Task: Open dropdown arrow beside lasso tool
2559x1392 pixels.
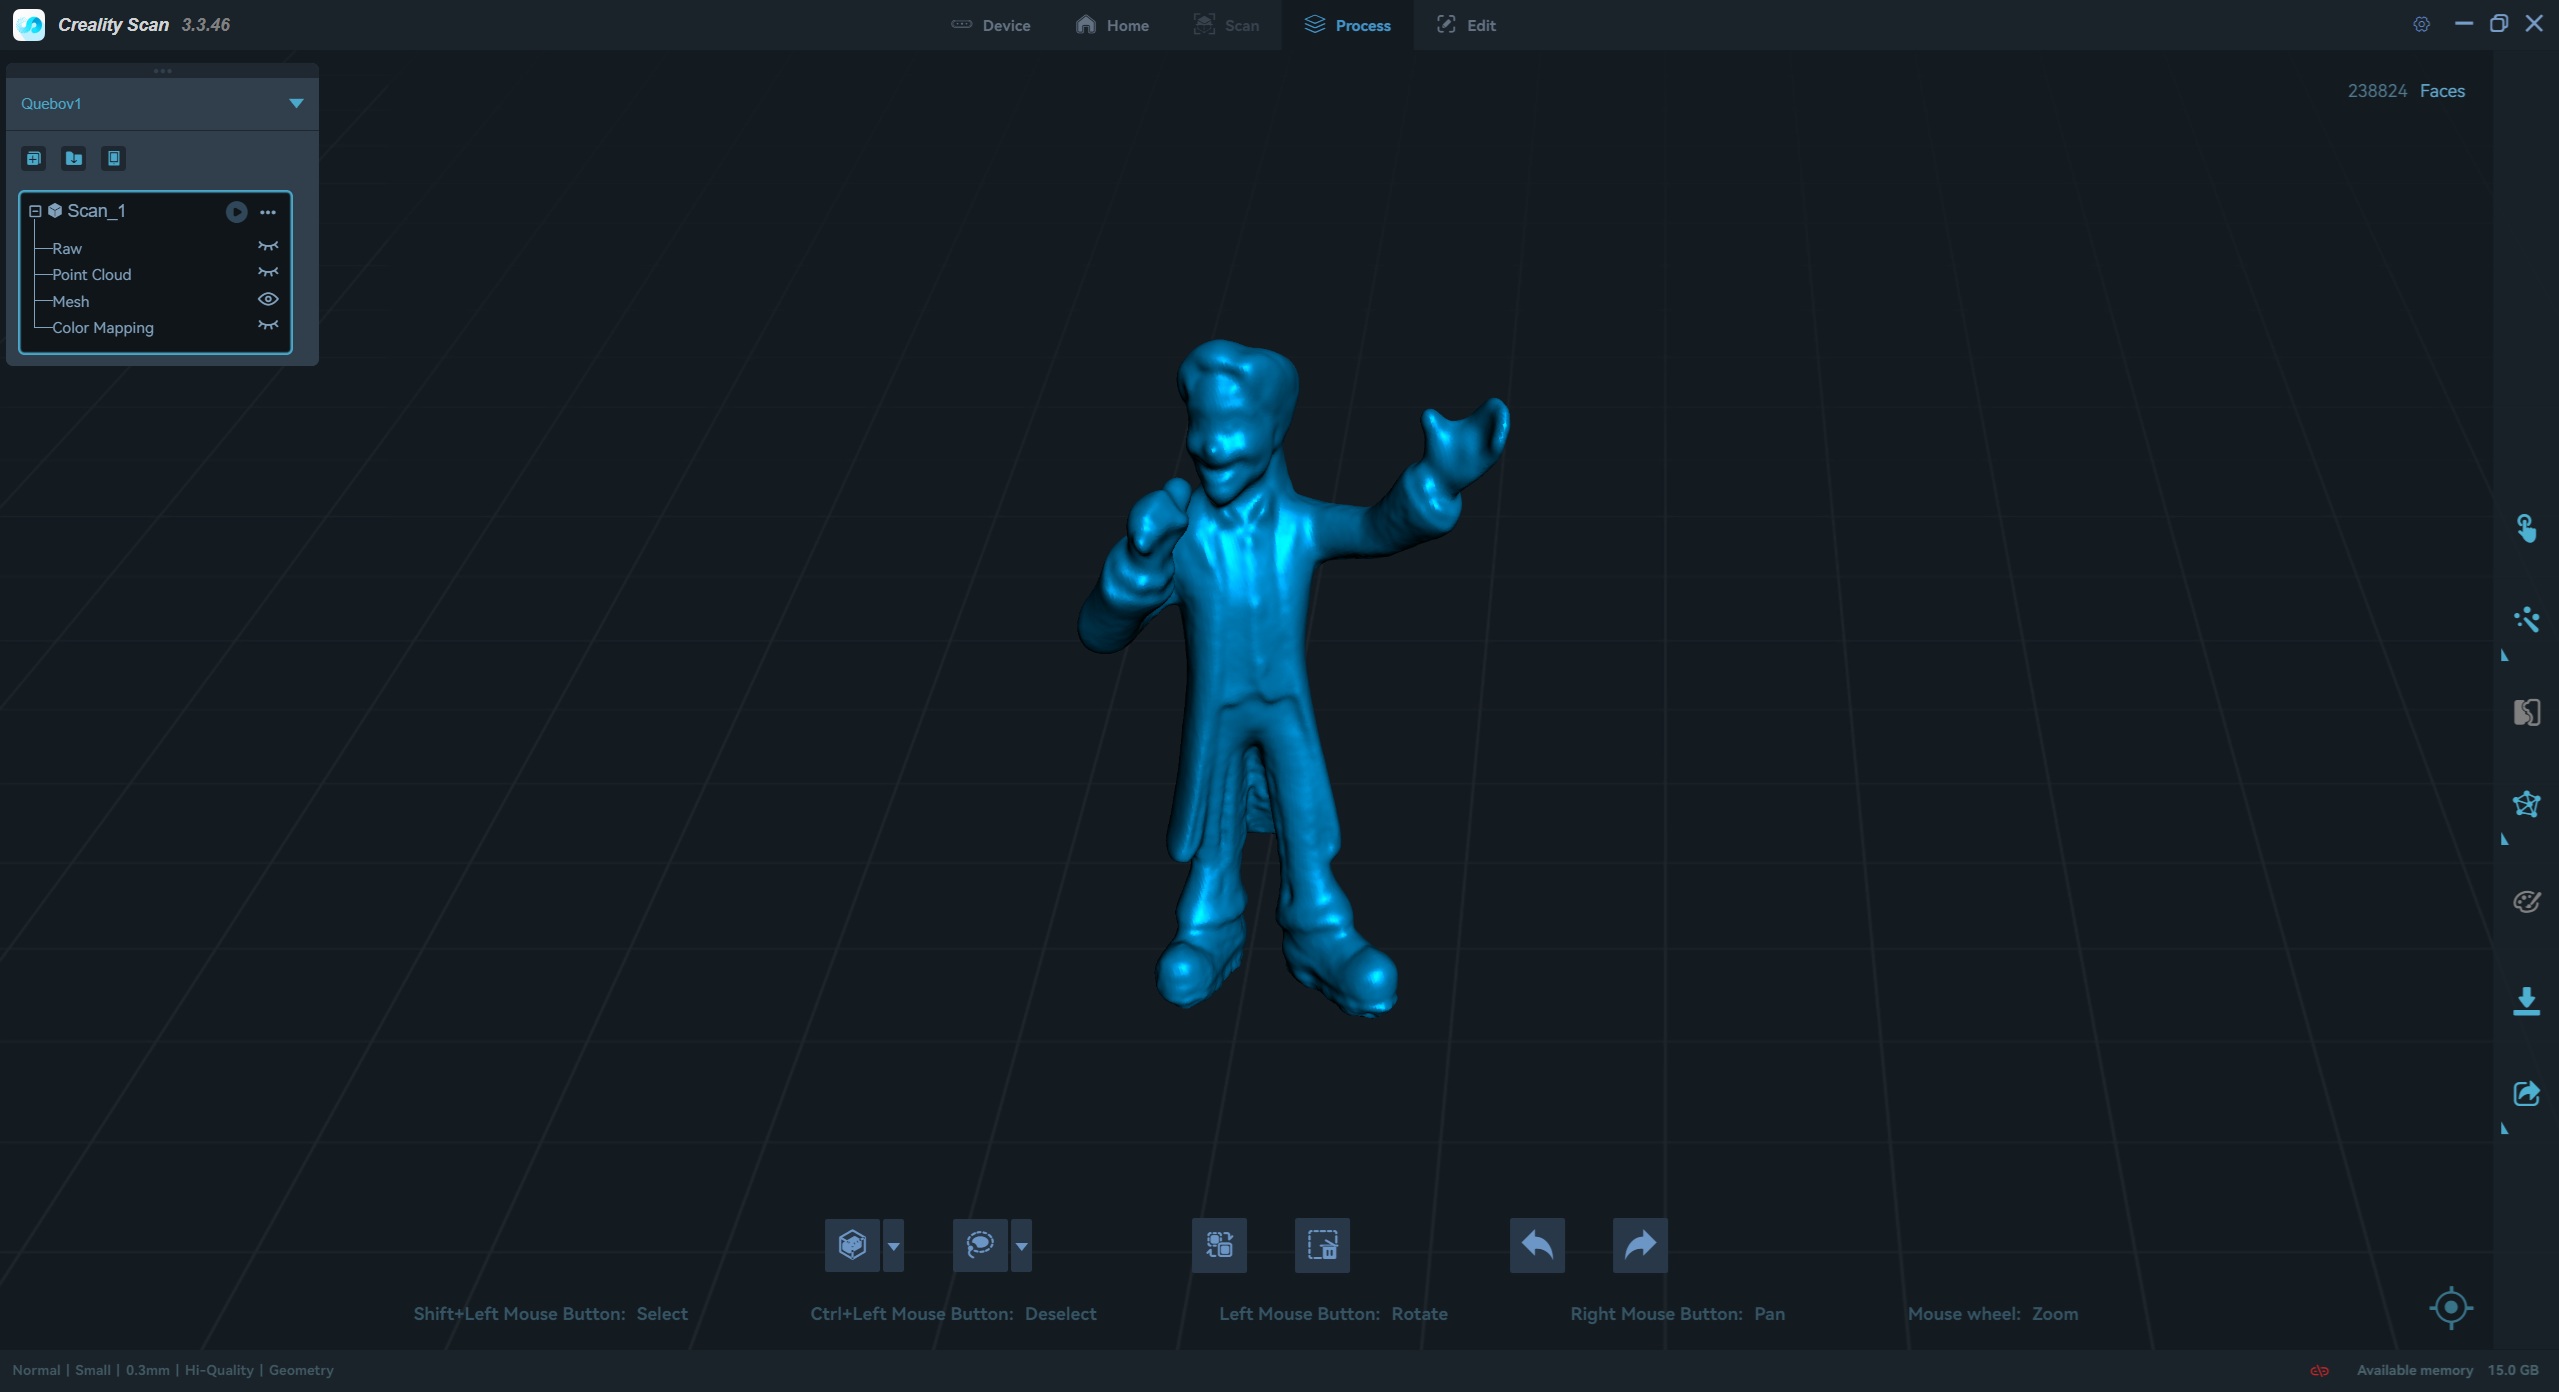Action: pos(1021,1246)
